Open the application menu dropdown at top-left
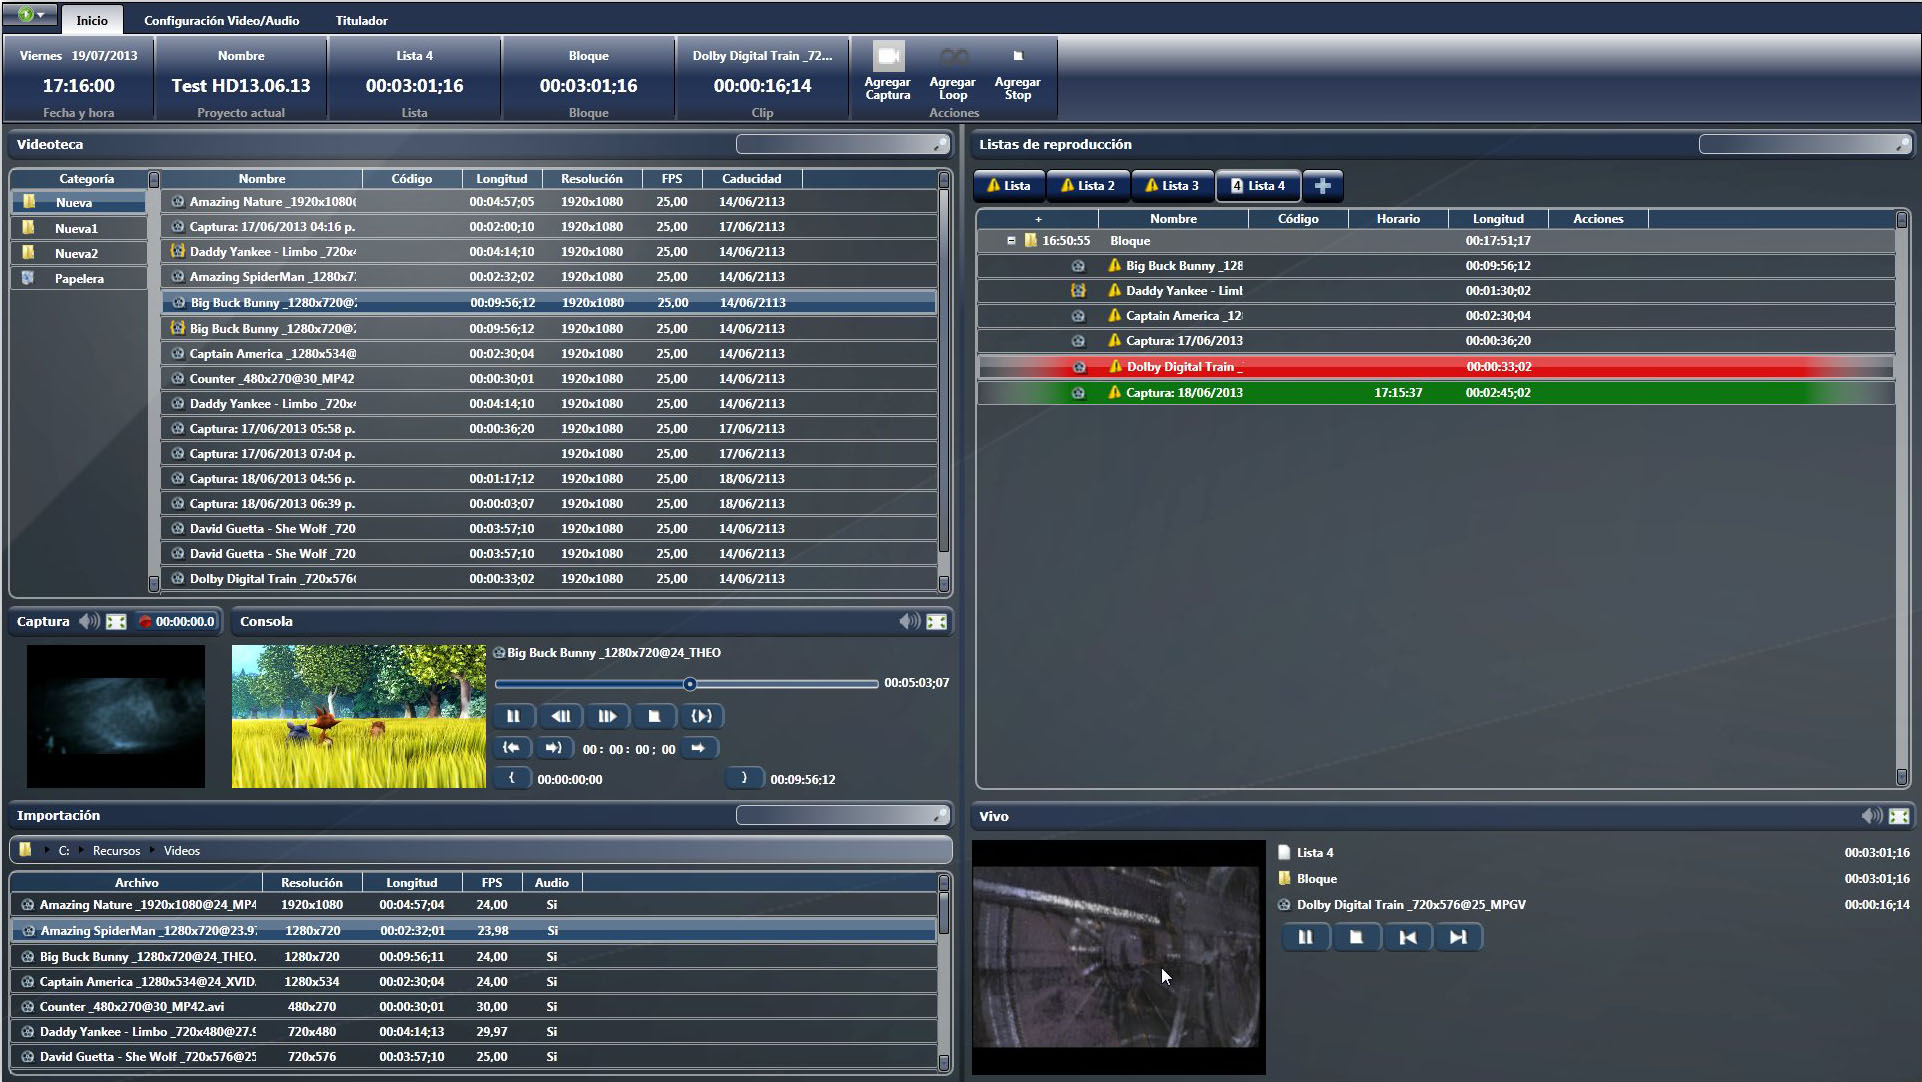This screenshot has height=1082, width=1922. [32, 14]
